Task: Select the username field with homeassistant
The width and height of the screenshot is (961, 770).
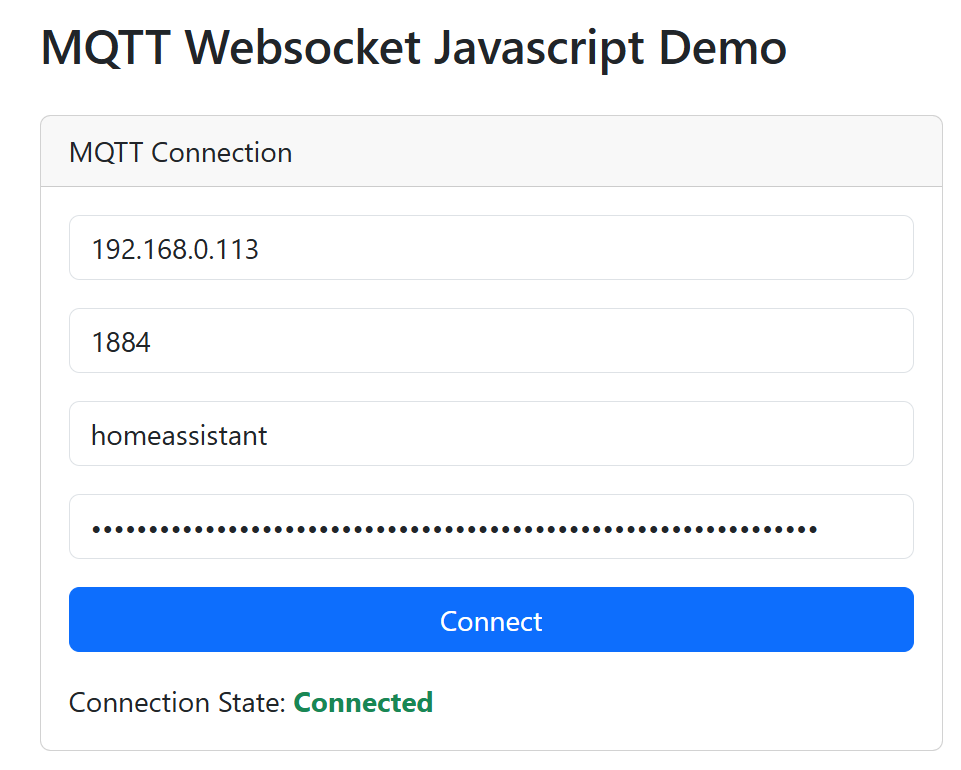Action: [x=490, y=434]
